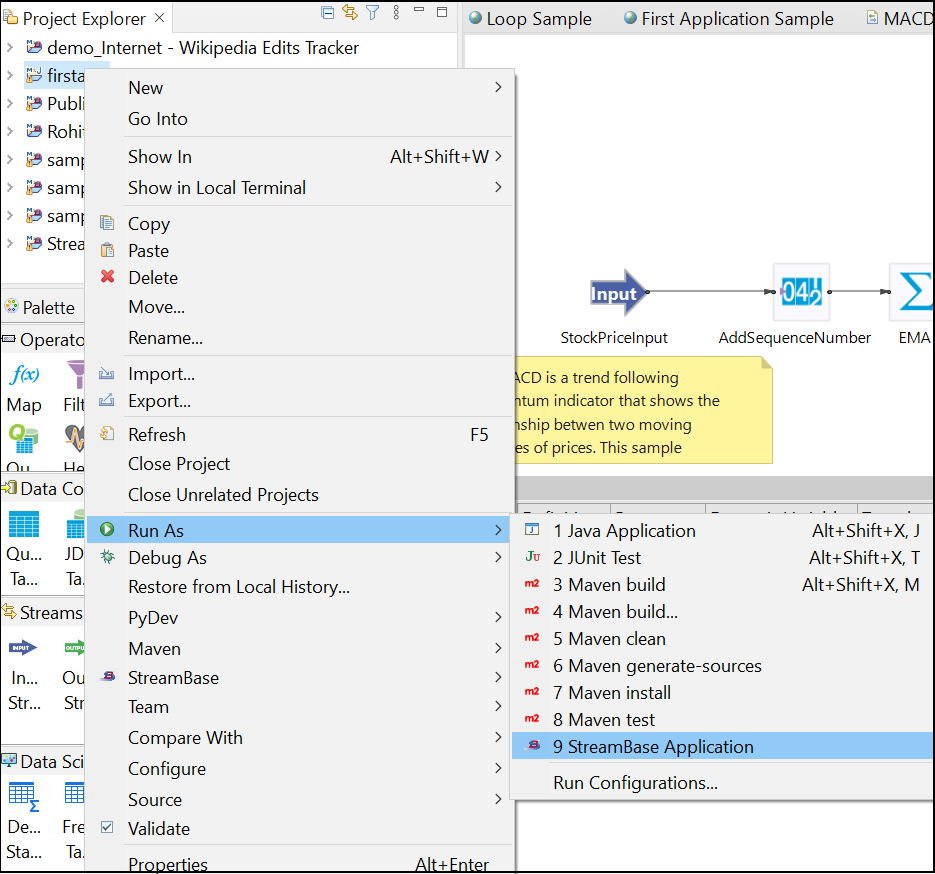Choose Import... menu entry
Viewport: 935px width, 874px height.
(300, 374)
